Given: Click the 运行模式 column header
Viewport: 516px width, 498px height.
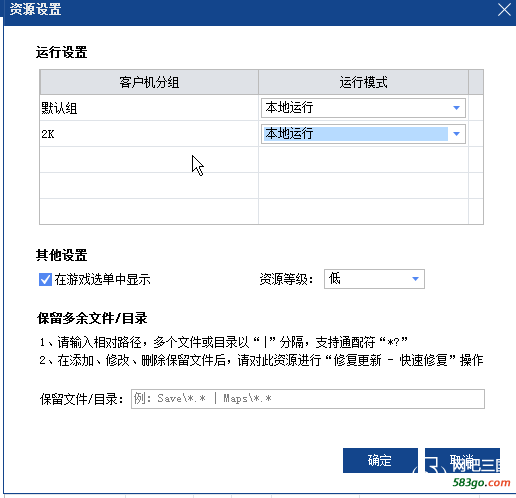Looking at the screenshot, I should point(363,82).
